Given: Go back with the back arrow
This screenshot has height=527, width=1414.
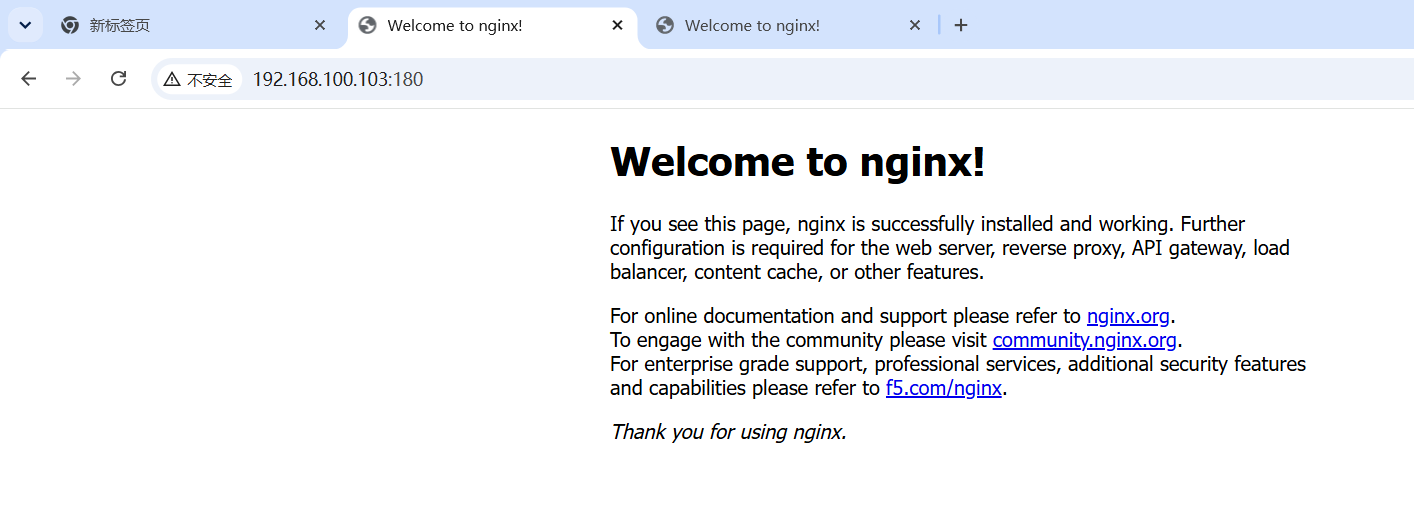Looking at the screenshot, I should pos(29,78).
